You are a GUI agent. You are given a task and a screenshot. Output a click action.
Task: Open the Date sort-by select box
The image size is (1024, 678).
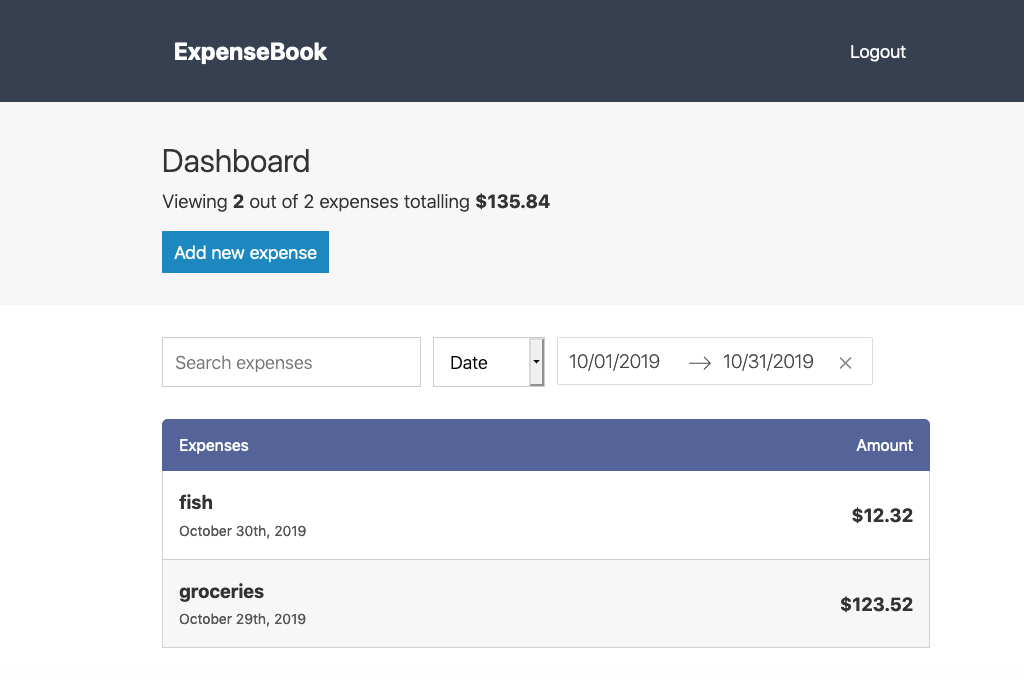[x=482, y=362]
